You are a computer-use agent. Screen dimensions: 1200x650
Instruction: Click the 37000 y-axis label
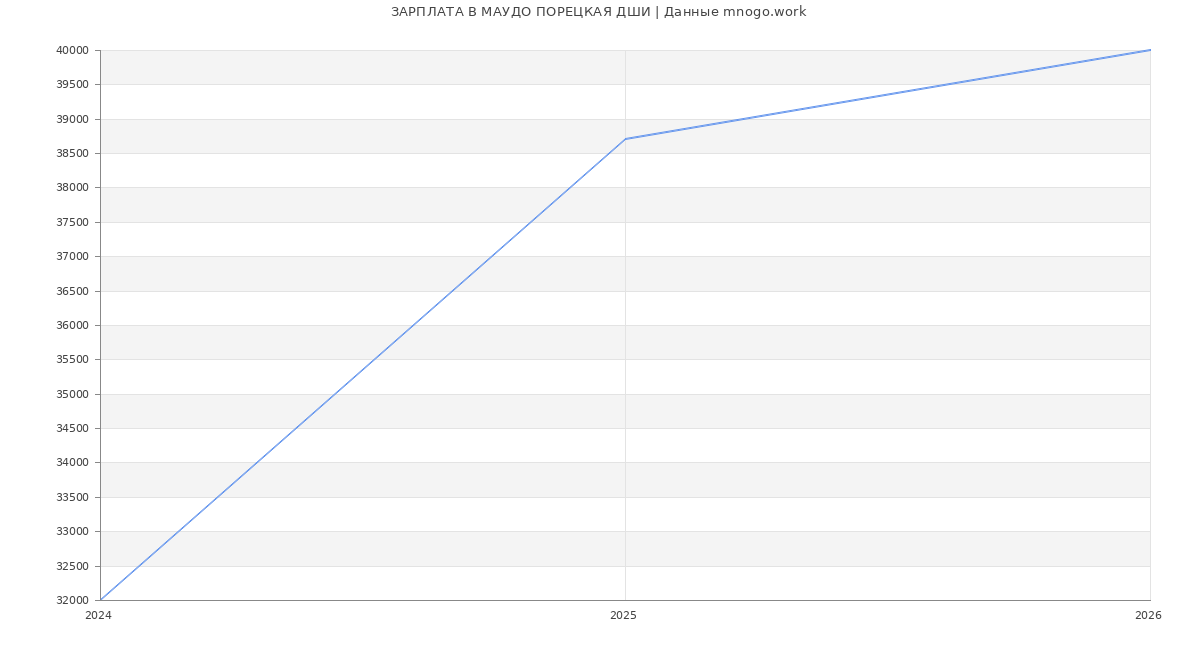tap(73, 257)
